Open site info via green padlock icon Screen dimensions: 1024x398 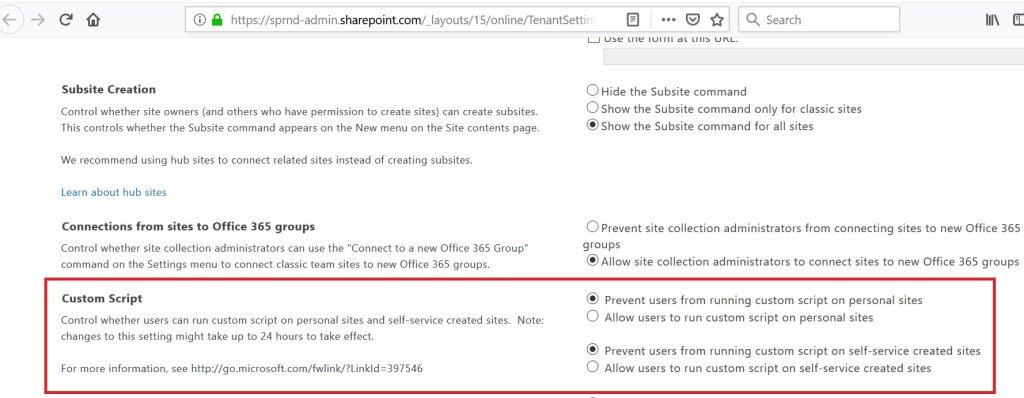pos(217,20)
